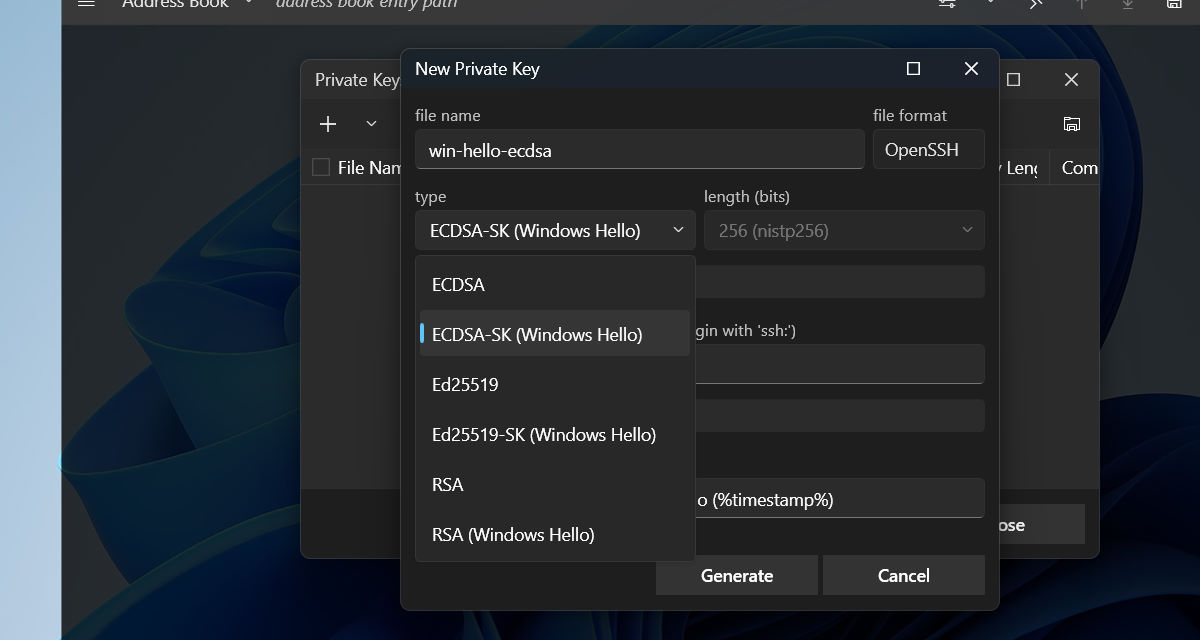This screenshot has width=1200, height=640.
Task: Open the file format dropdown showing OpenSSH
Action: (929, 149)
